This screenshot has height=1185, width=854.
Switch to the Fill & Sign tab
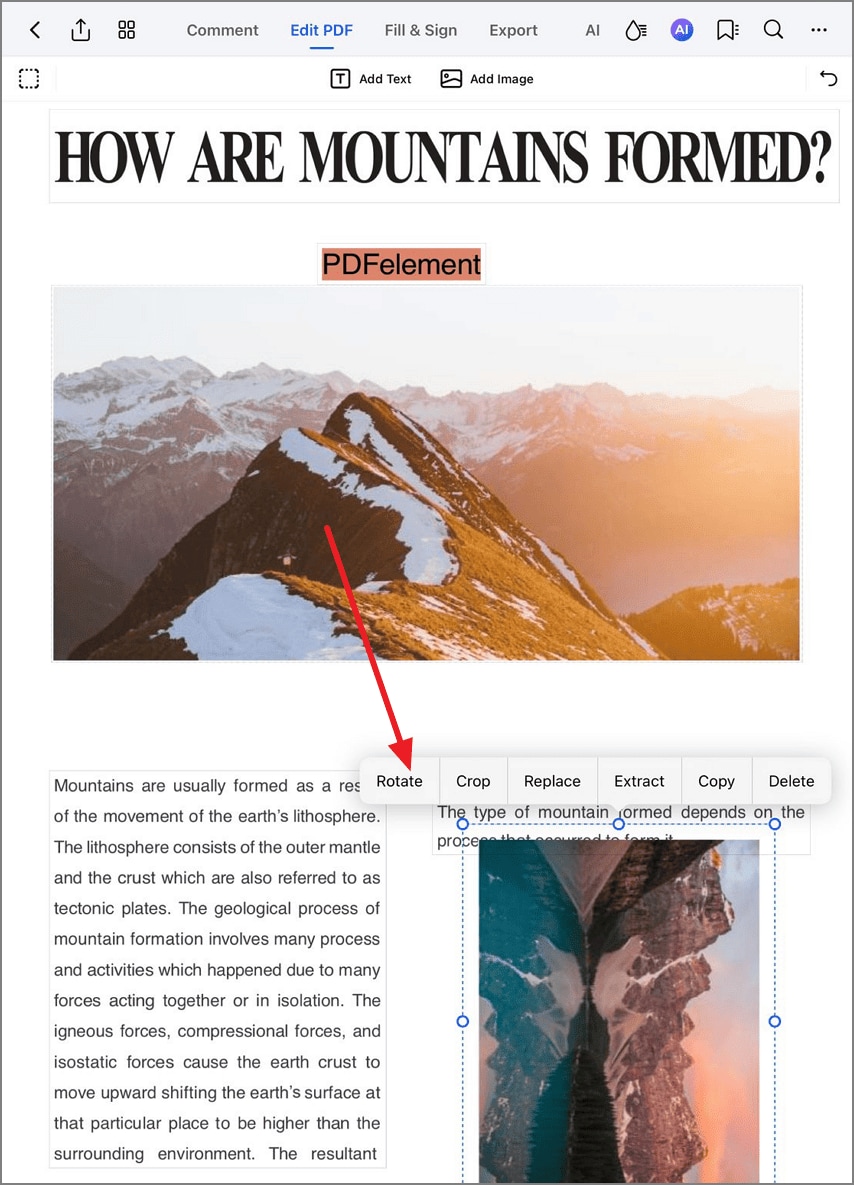421,30
